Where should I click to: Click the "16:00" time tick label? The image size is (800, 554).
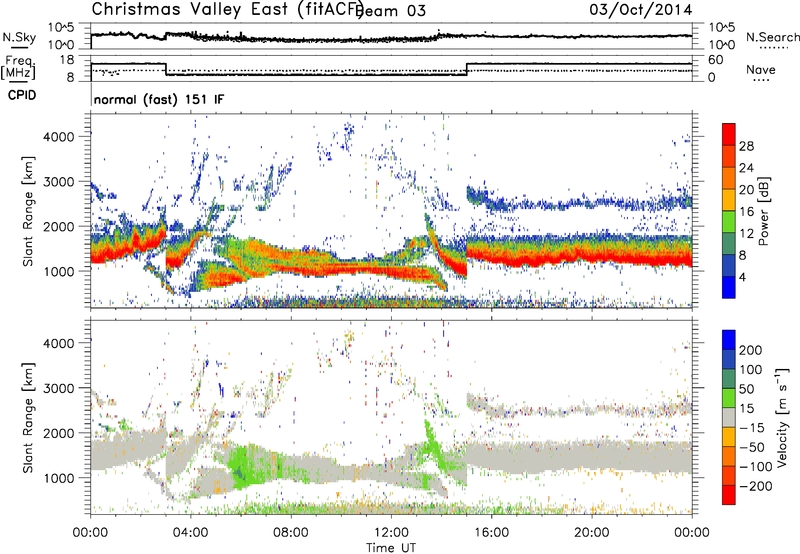[x=491, y=533]
